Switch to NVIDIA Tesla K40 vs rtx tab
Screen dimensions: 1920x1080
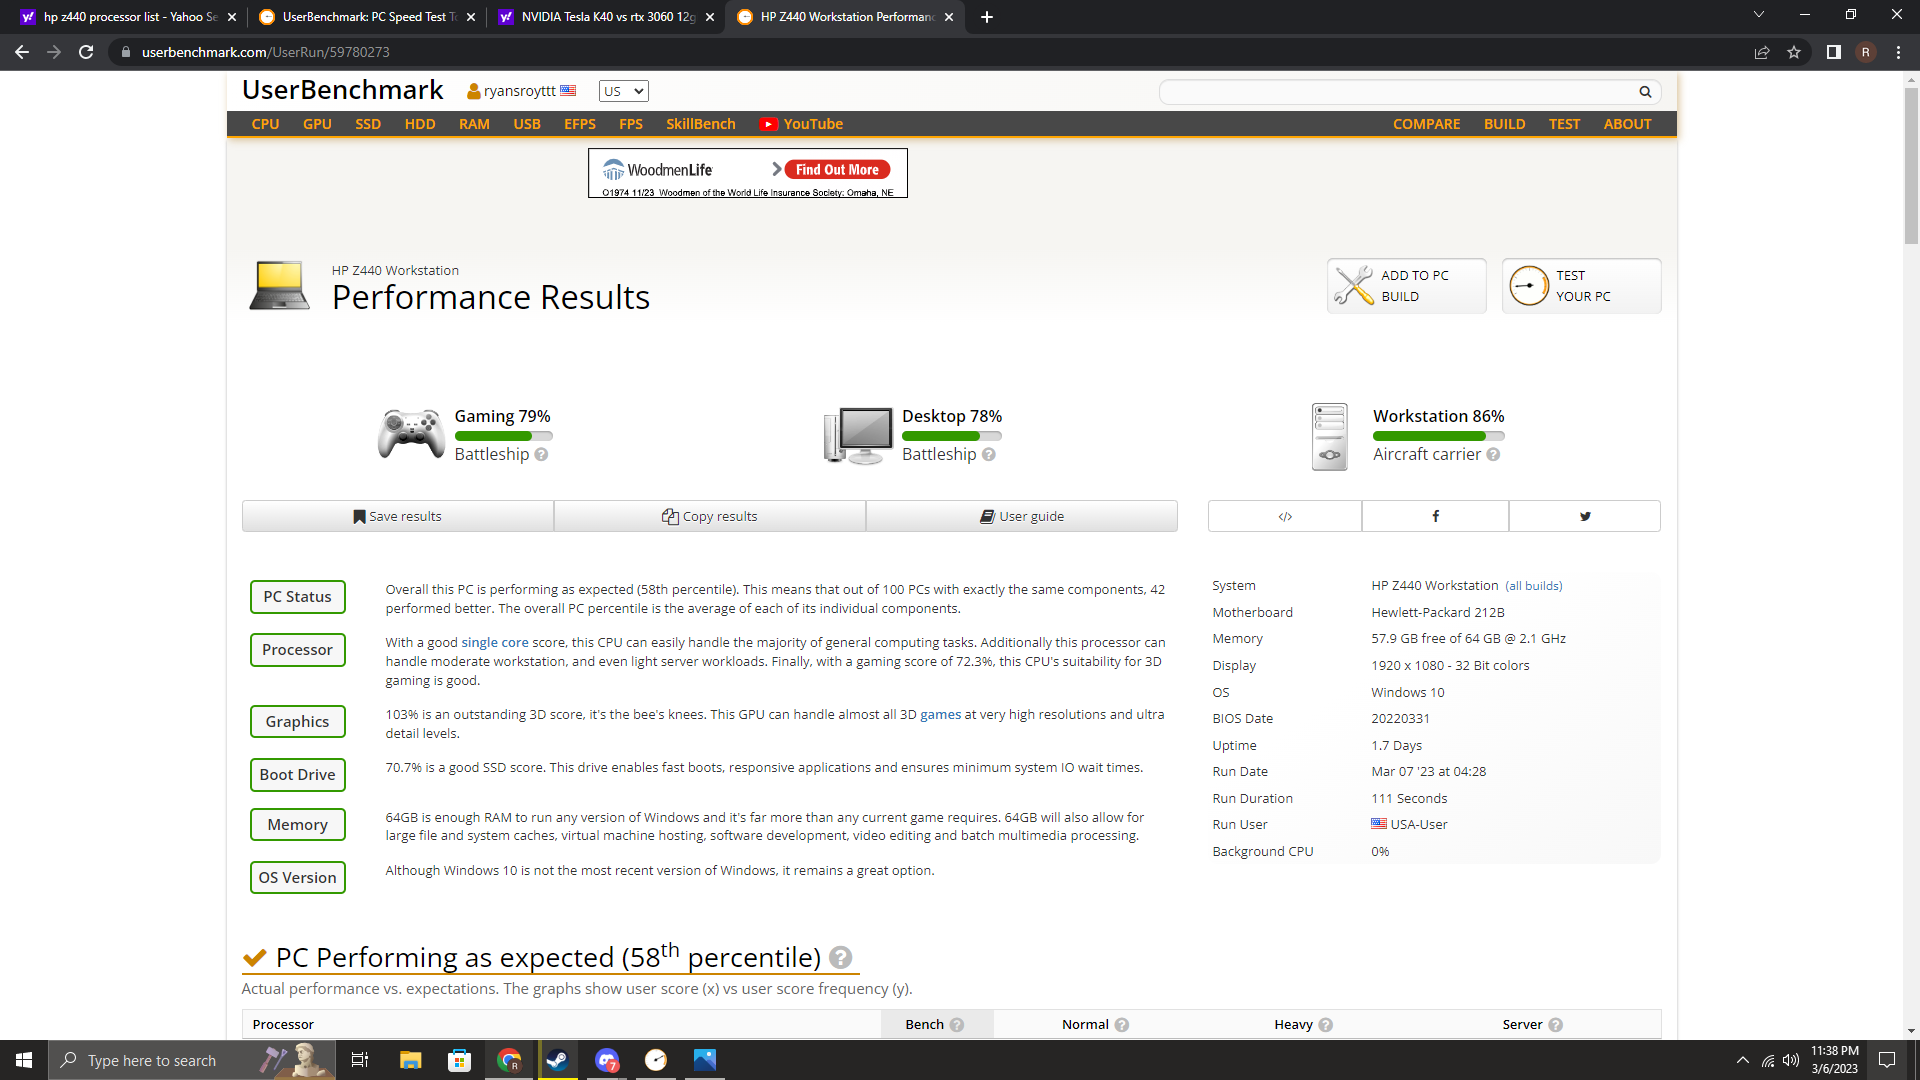coord(606,17)
